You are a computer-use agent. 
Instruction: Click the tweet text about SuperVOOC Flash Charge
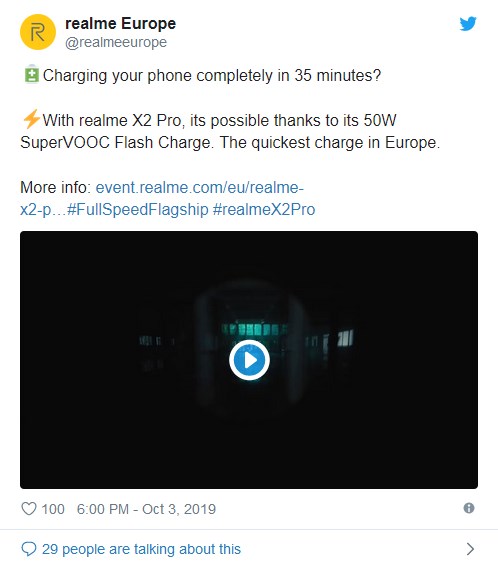[230, 131]
